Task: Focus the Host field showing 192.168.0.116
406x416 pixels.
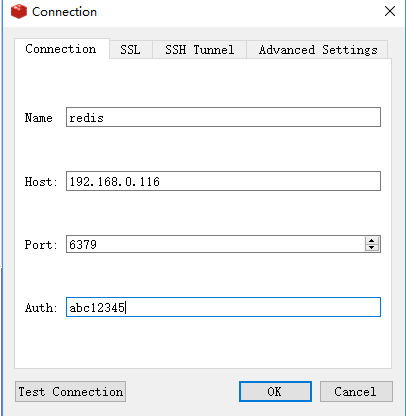Action: 223,181
